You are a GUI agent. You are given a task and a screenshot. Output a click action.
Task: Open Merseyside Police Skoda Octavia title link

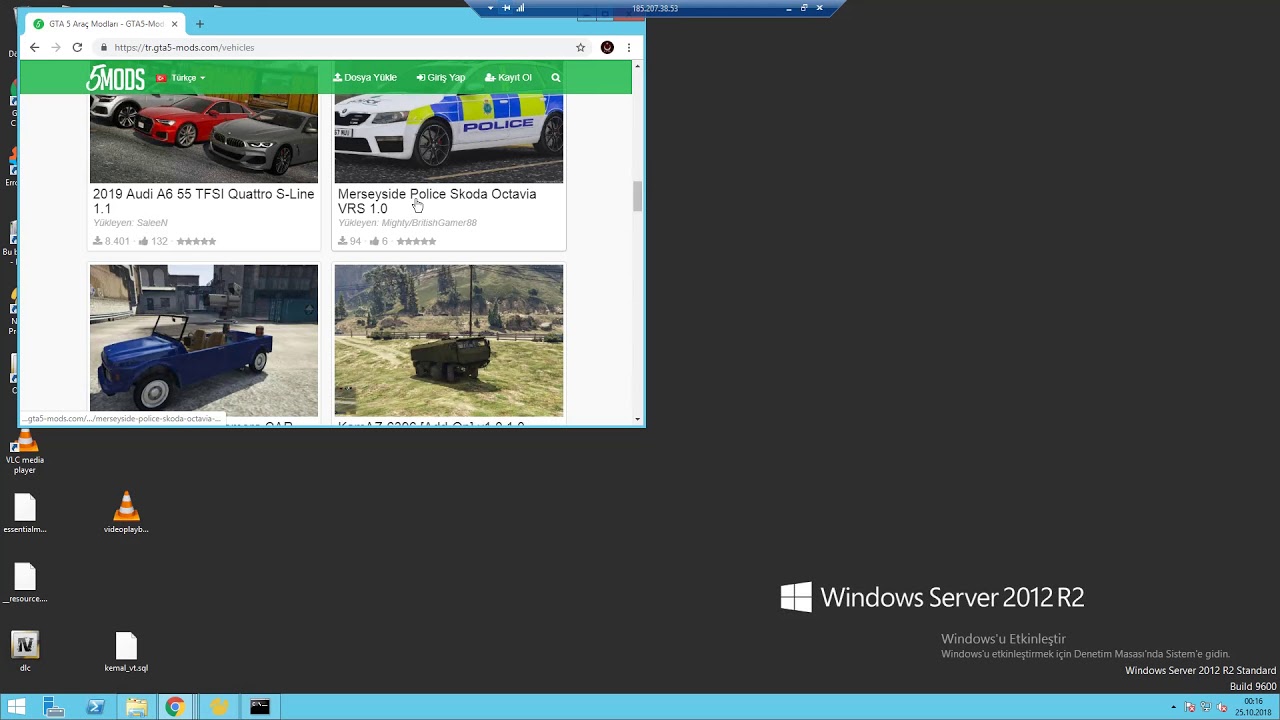[437, 201]
